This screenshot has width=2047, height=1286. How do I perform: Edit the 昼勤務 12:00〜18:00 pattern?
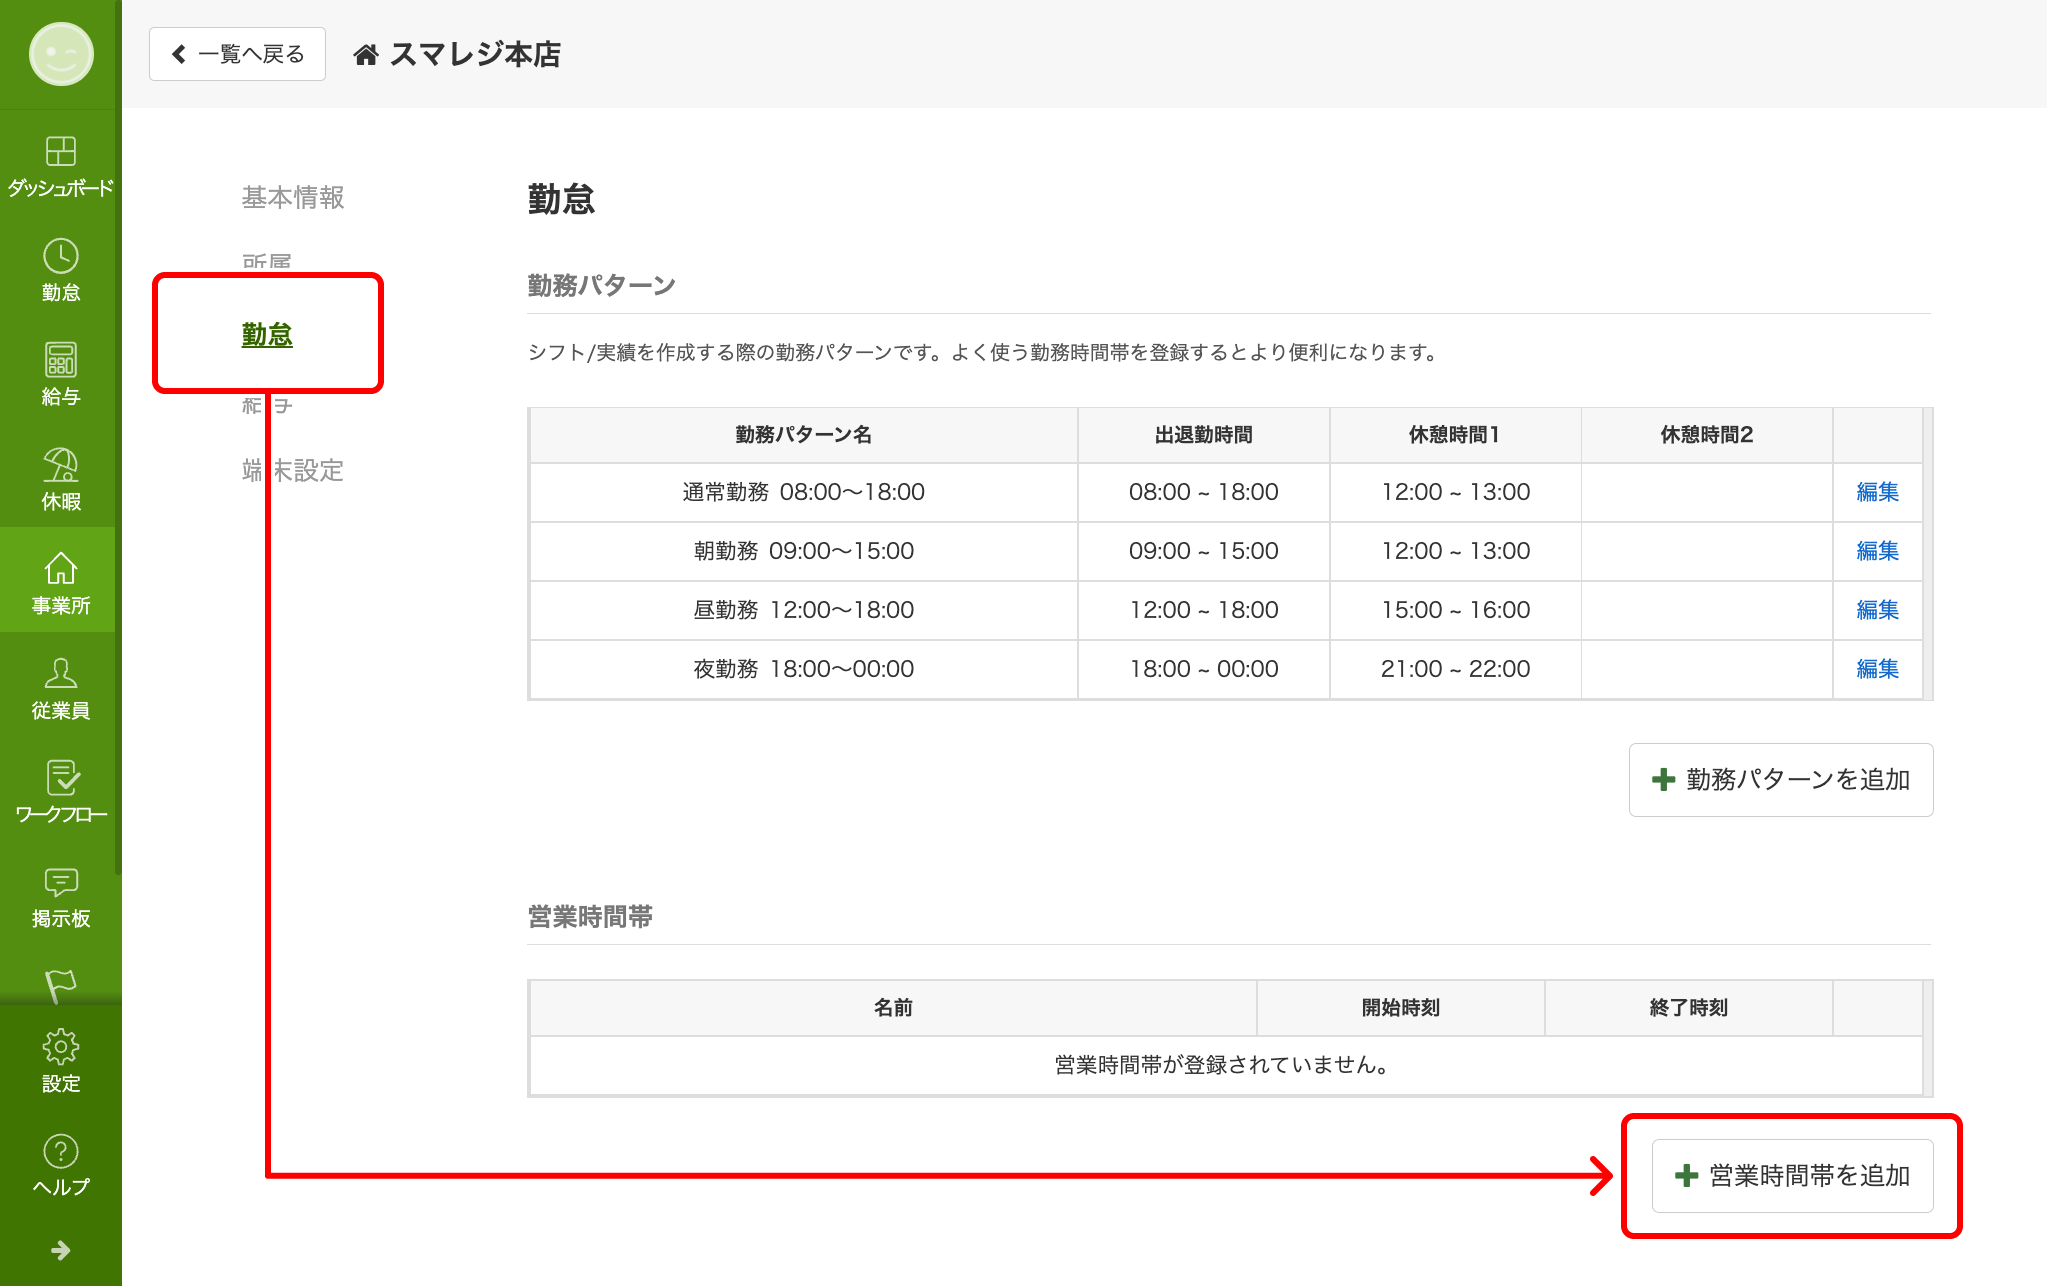point(1877,610)
